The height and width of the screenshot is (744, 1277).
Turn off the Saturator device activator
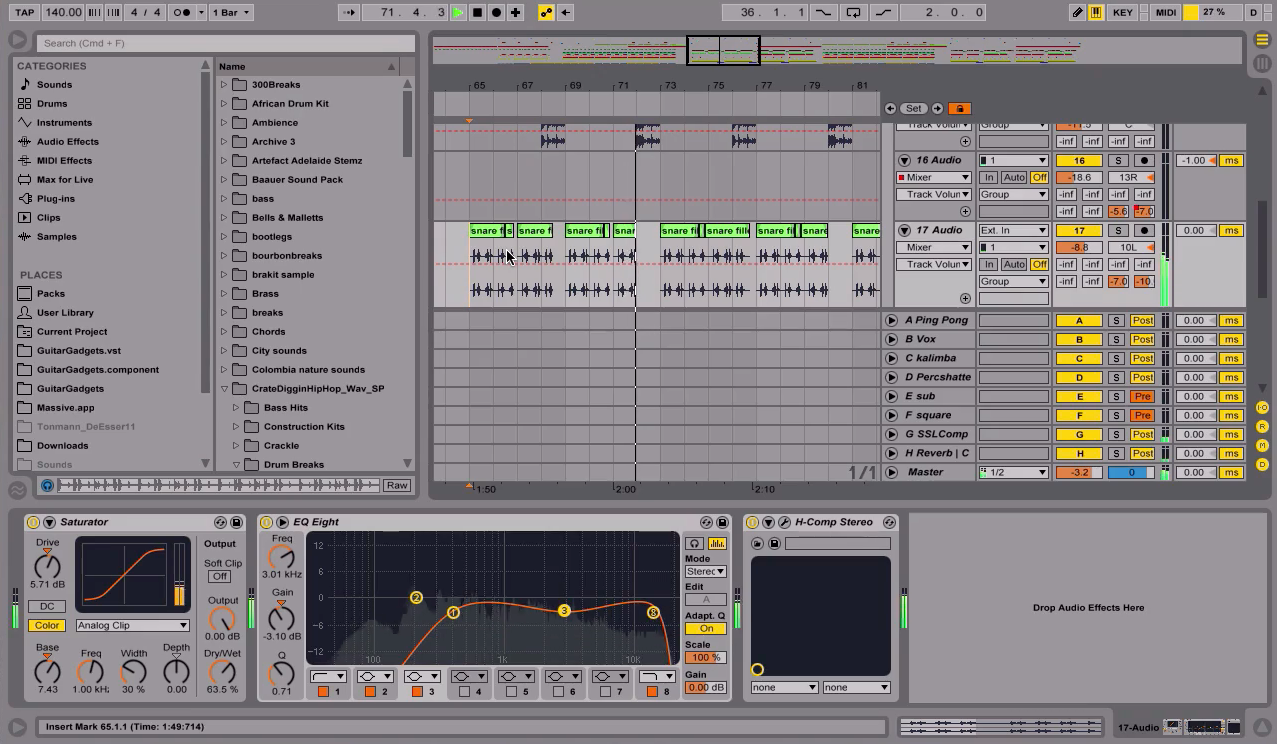[x=33, y=522]
